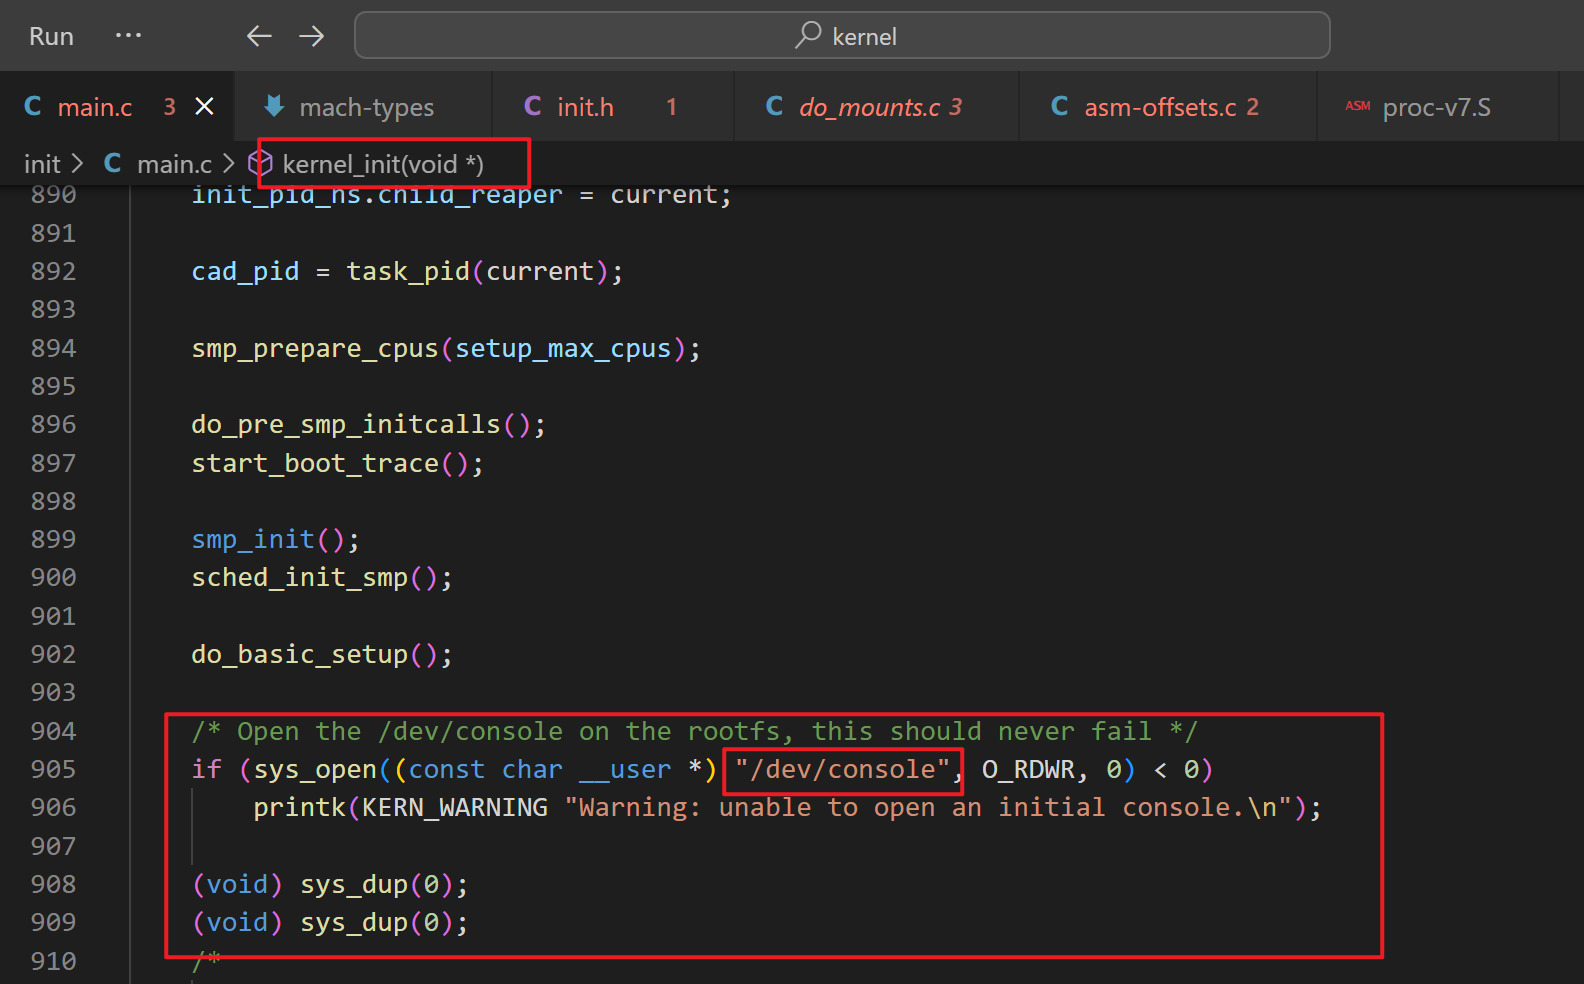Click the setup_max_cpus argument
Image resolution: width=1584 pixels, height=984 pixels.
[x=563, y=349]
